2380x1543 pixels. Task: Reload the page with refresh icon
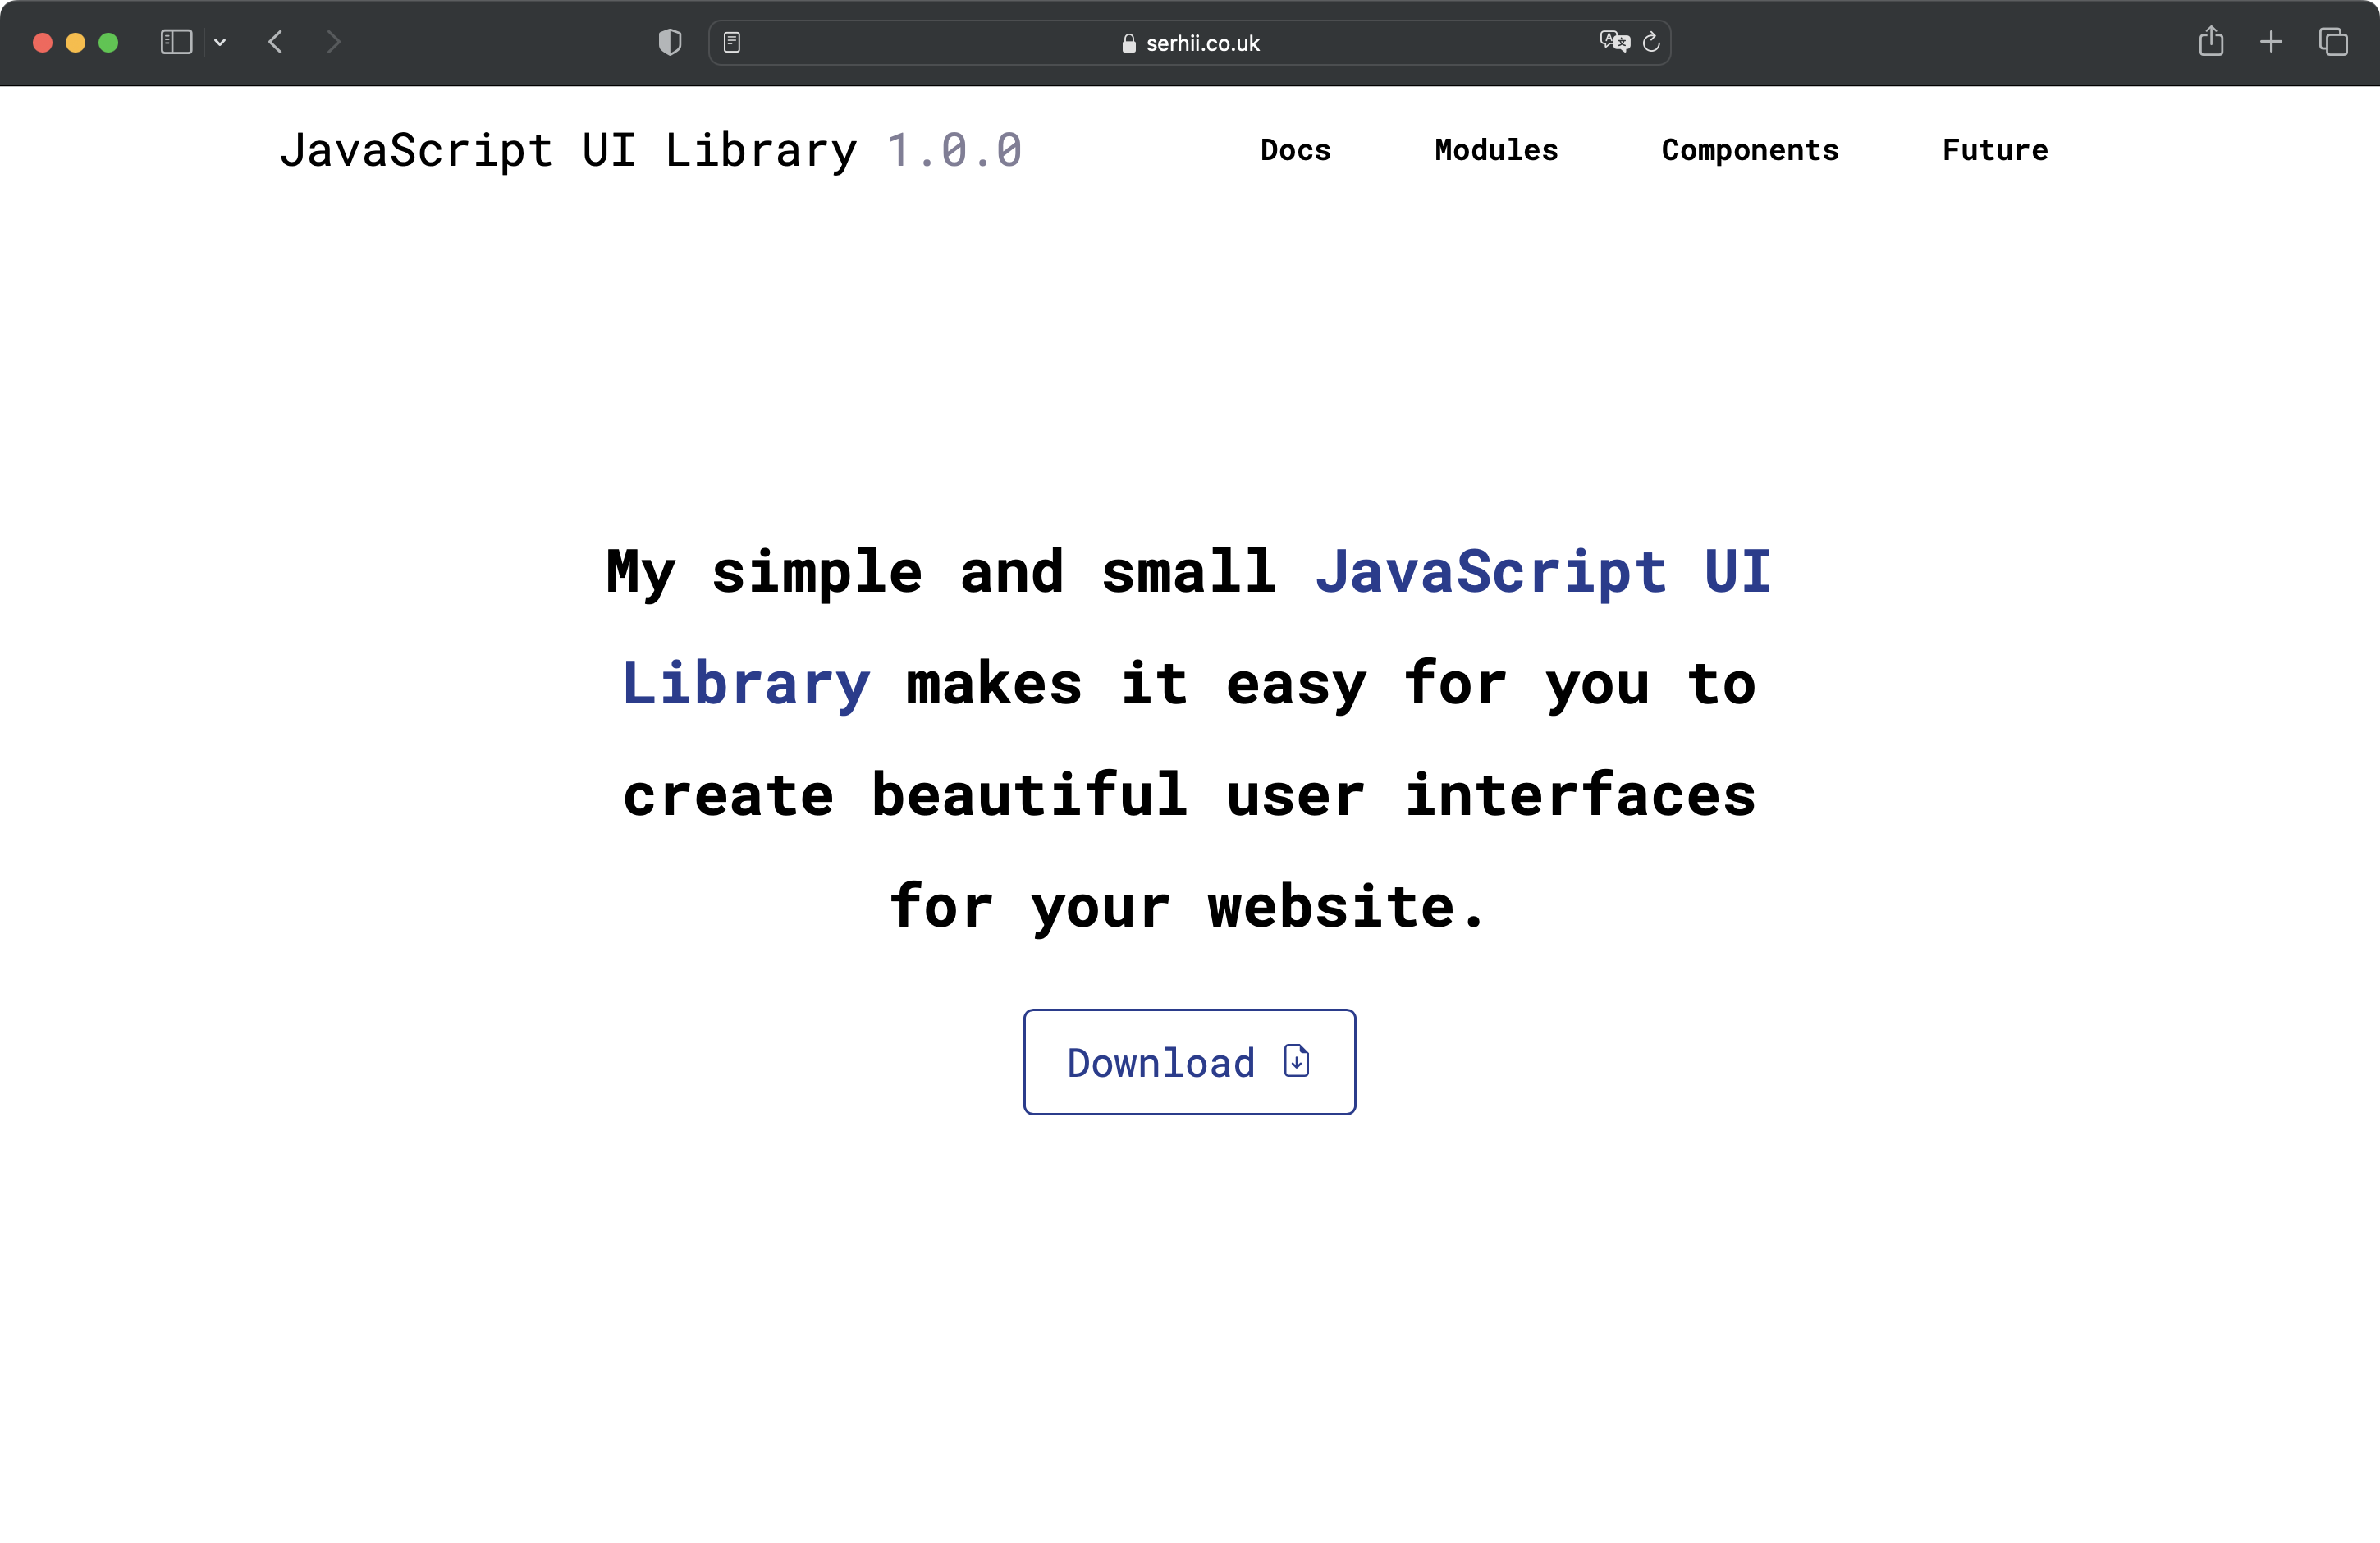pyautogui.click(x=1651, y=42)
